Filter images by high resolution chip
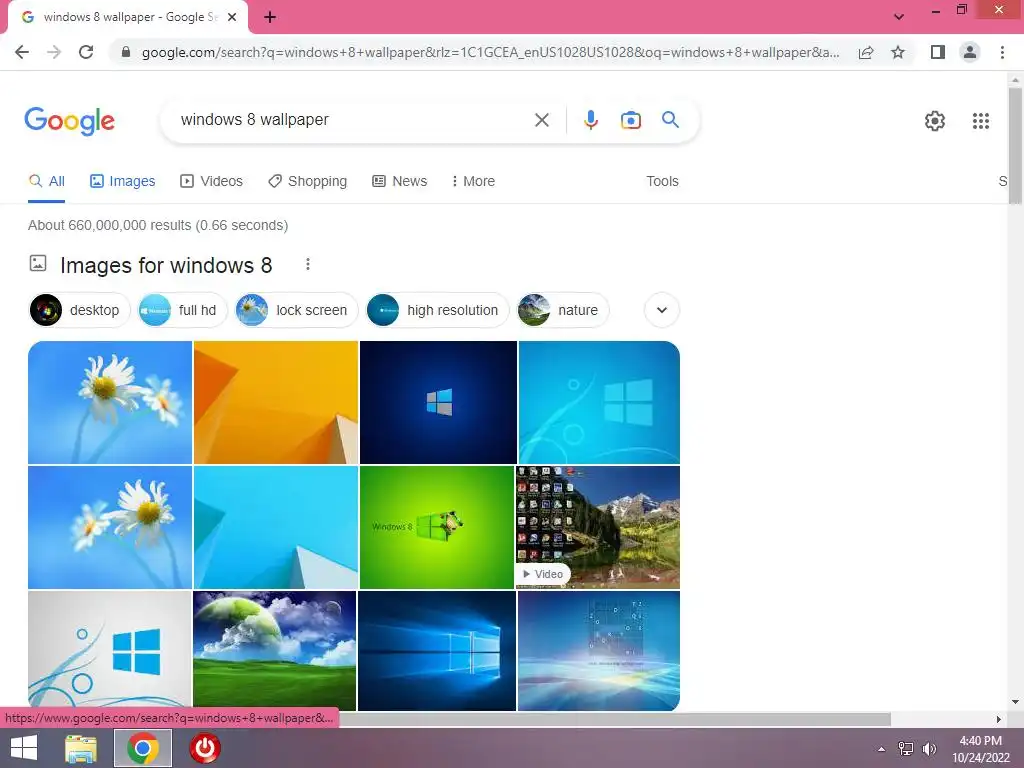This screenshot has height=768, width=1024. coord(437,310)
